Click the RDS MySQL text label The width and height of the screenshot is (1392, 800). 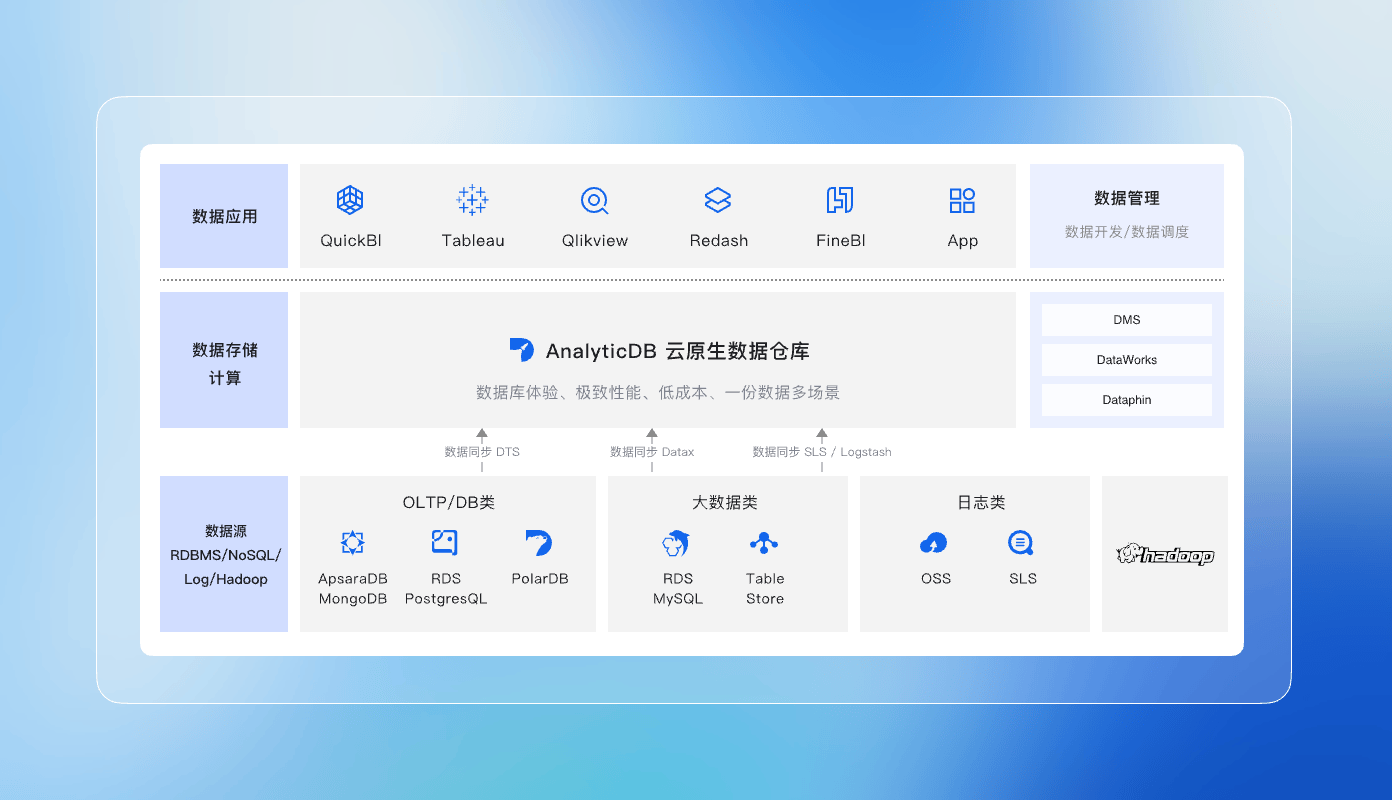click(678, 589)
